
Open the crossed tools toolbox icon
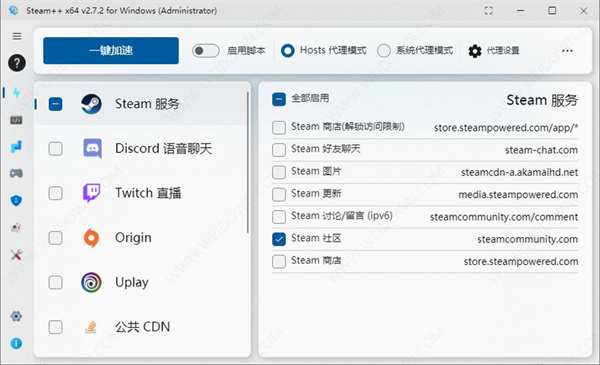click(x=16, y=255)
